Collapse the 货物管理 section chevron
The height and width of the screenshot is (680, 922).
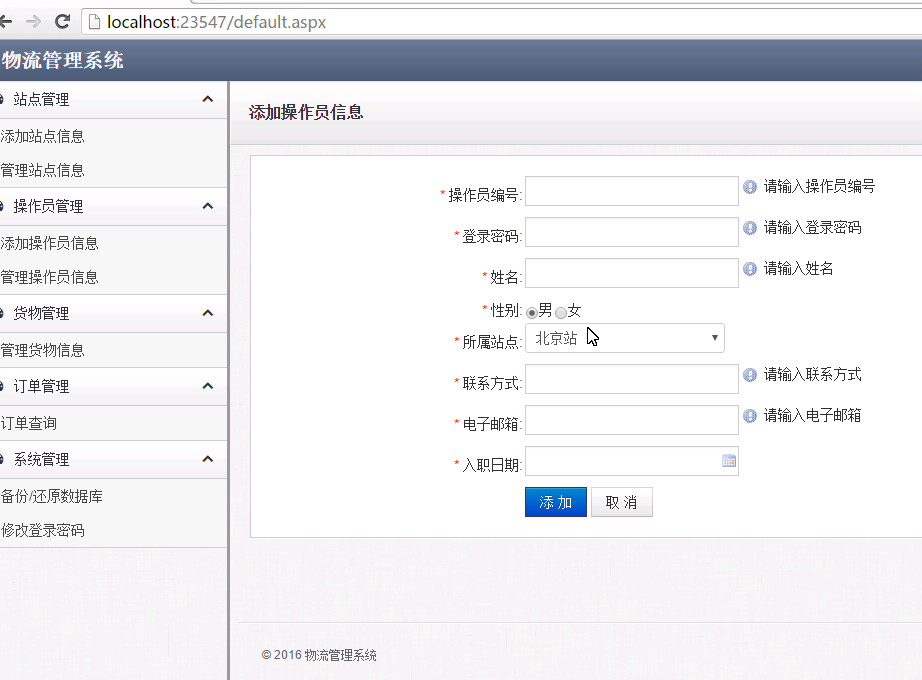208,314
